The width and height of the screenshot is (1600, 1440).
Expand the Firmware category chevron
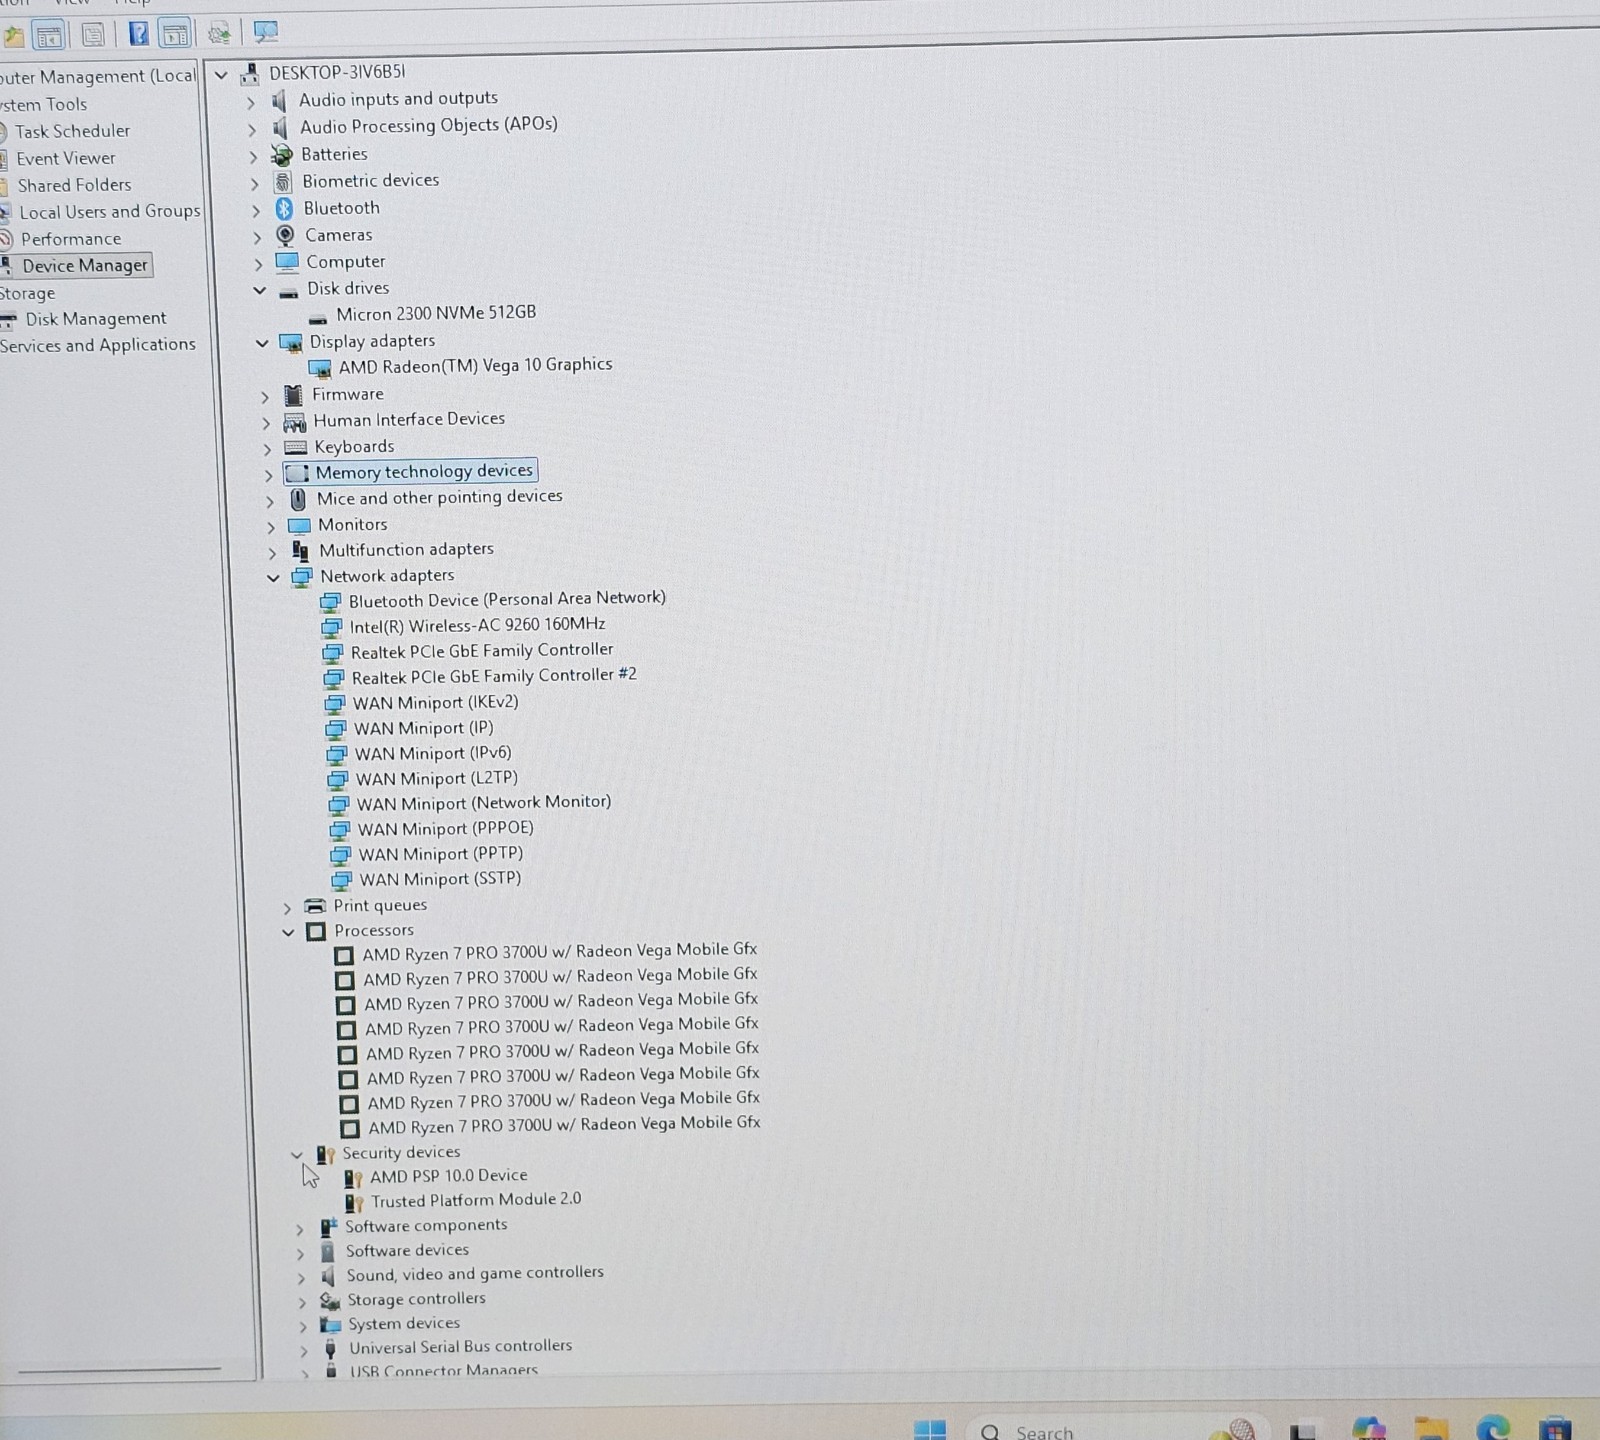point(265,397)
